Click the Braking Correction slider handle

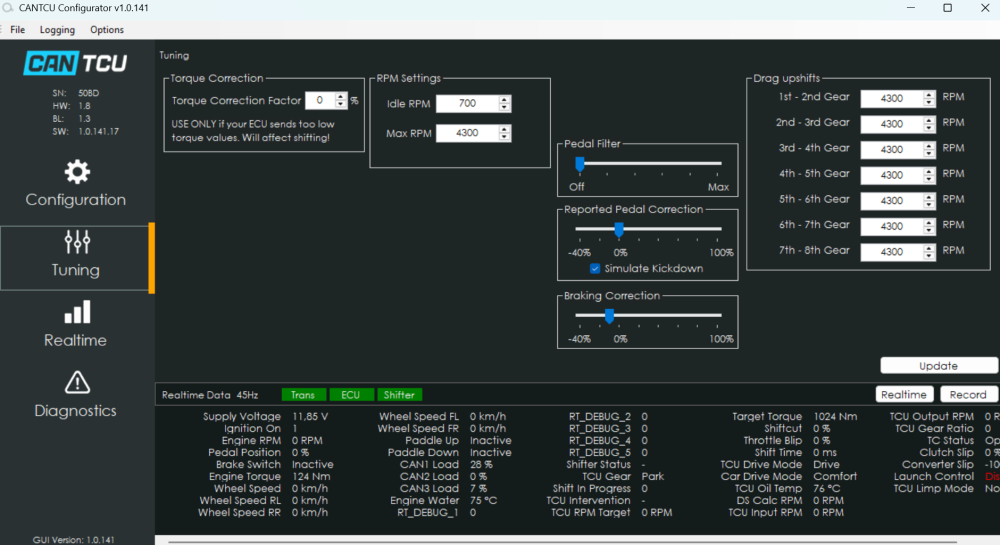point(609,315)
